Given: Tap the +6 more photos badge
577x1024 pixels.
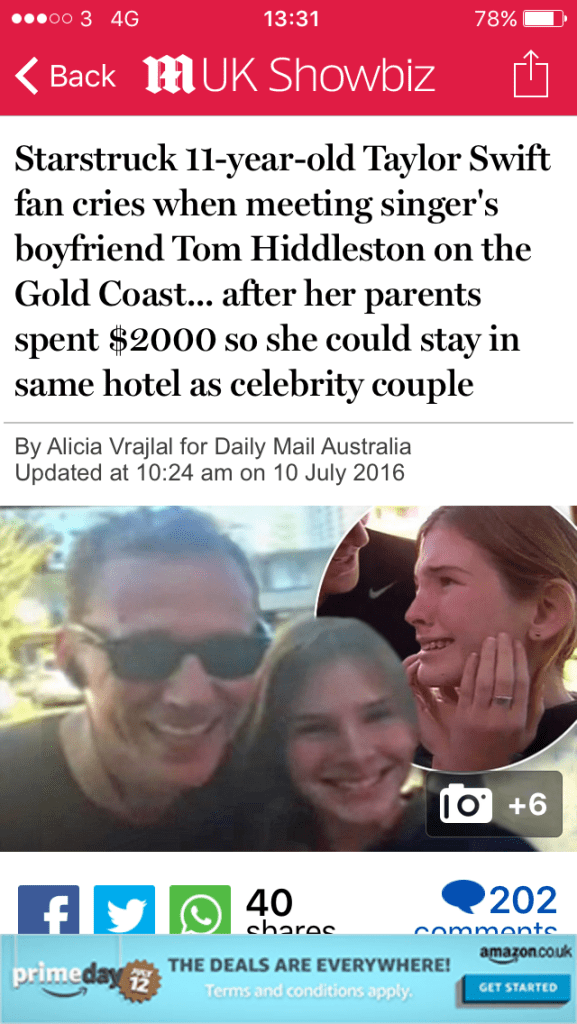Looking at the screenshot, I should [x=527, y=805].
